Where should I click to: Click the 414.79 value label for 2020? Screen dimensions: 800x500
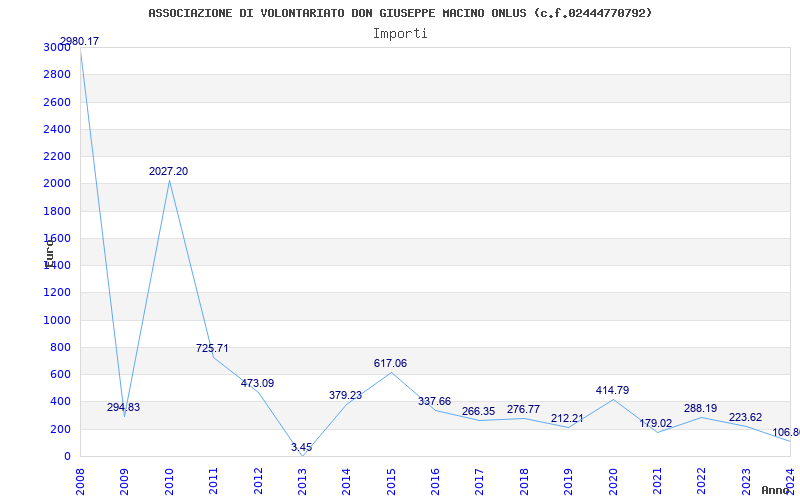coord(612,390)
